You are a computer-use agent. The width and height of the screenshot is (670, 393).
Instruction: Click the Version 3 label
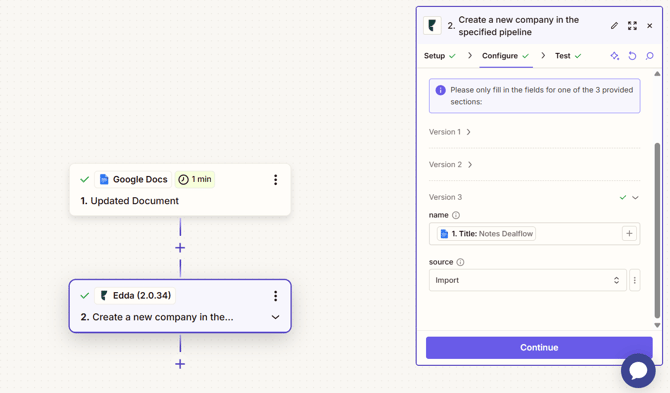445,197
